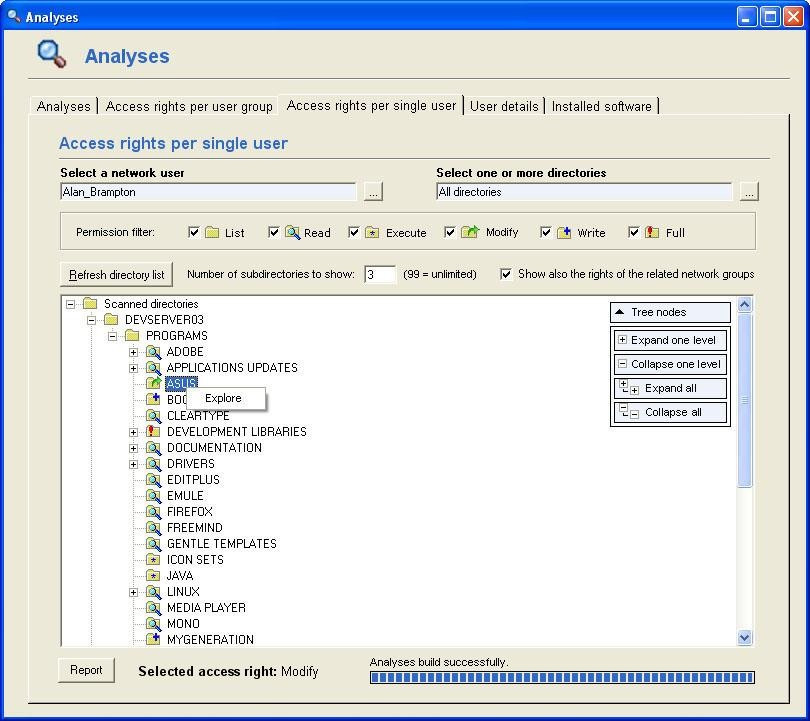Uncheck Show also rights of related network groups

tap(506, 274)
